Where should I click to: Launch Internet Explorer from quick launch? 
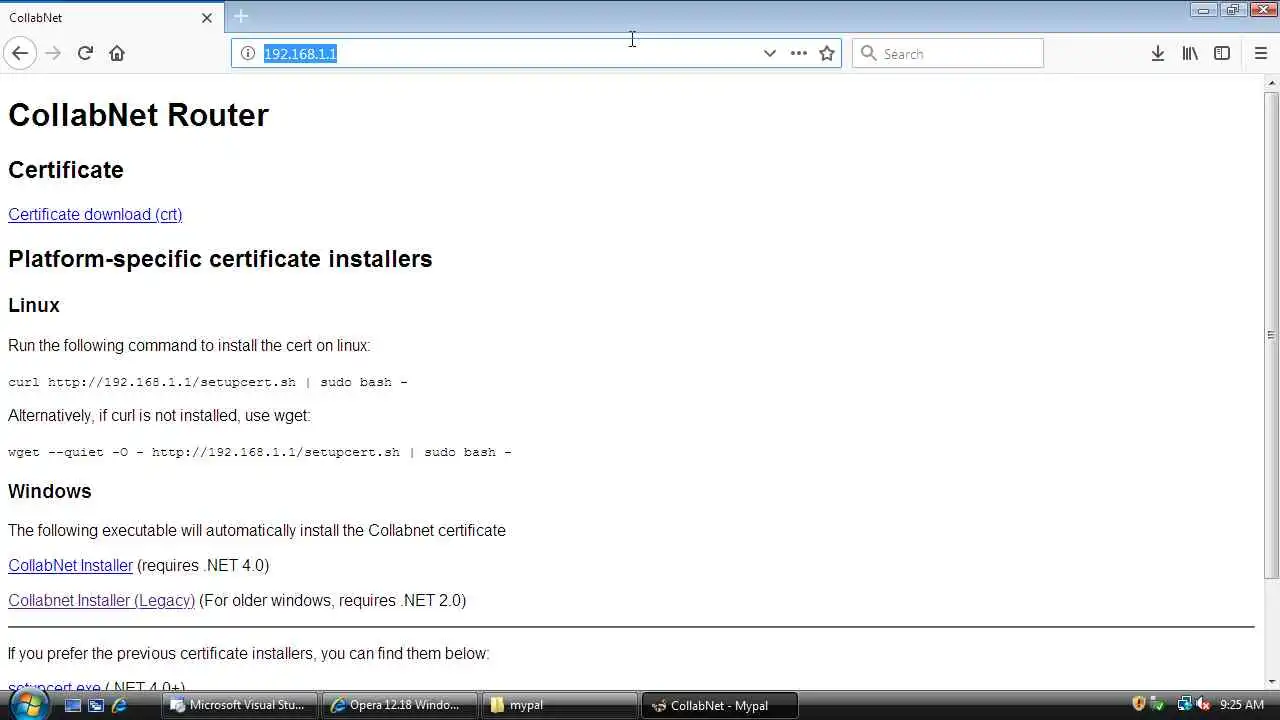119,705
